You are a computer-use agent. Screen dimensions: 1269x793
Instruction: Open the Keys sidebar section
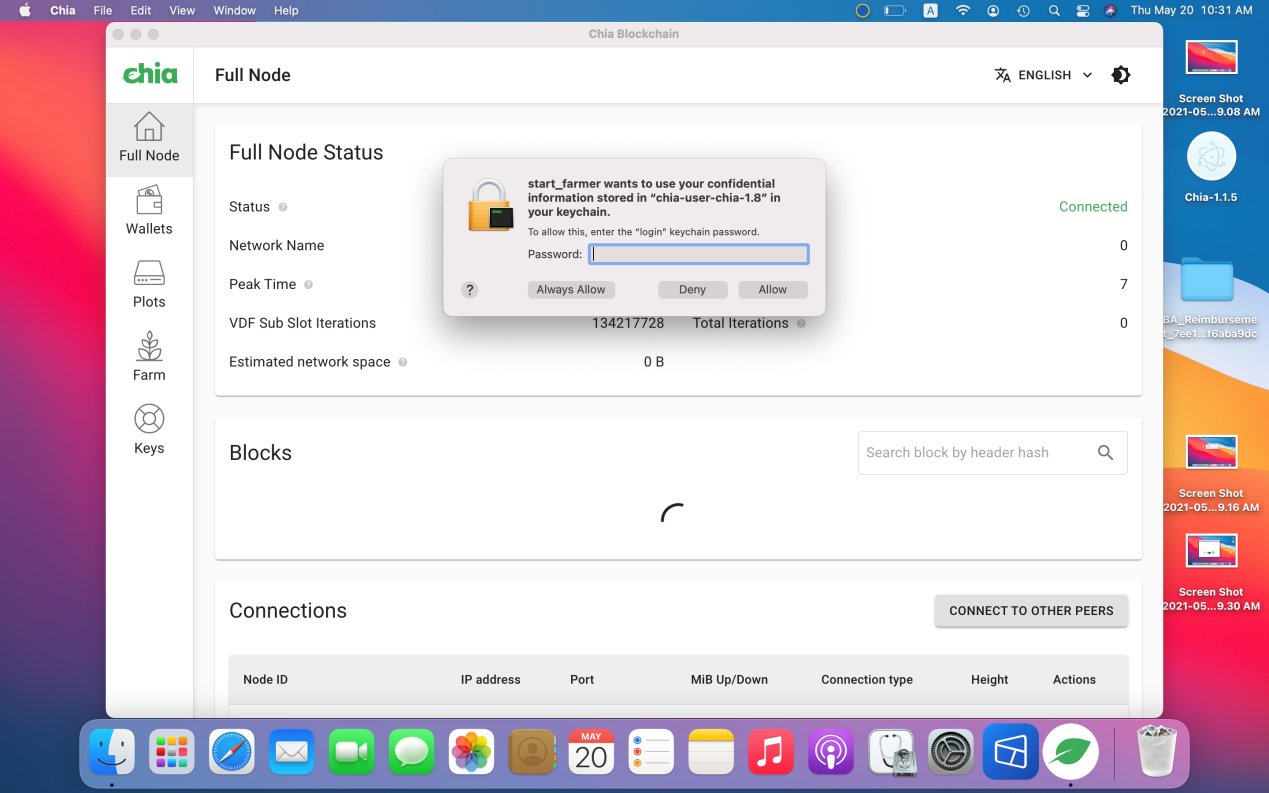149,431
